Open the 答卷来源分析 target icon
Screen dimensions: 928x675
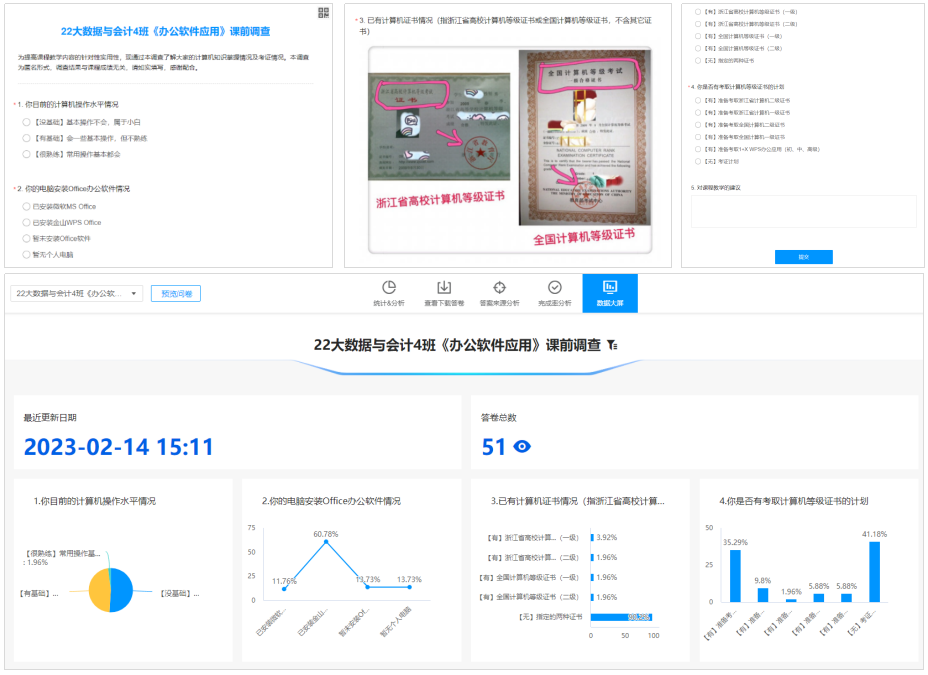(499, 287)
